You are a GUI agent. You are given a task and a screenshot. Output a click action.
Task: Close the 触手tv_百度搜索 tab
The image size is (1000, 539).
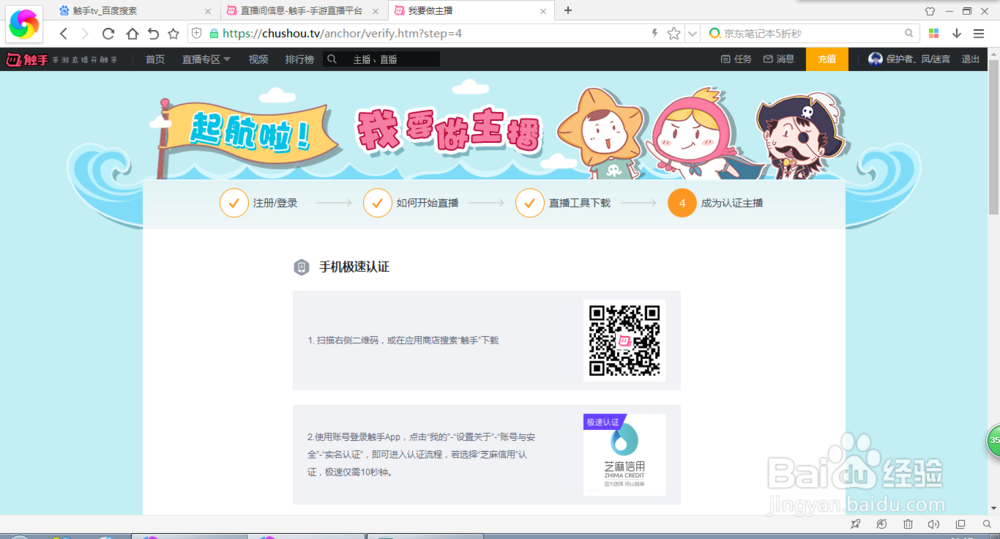(x=207, y=11)
